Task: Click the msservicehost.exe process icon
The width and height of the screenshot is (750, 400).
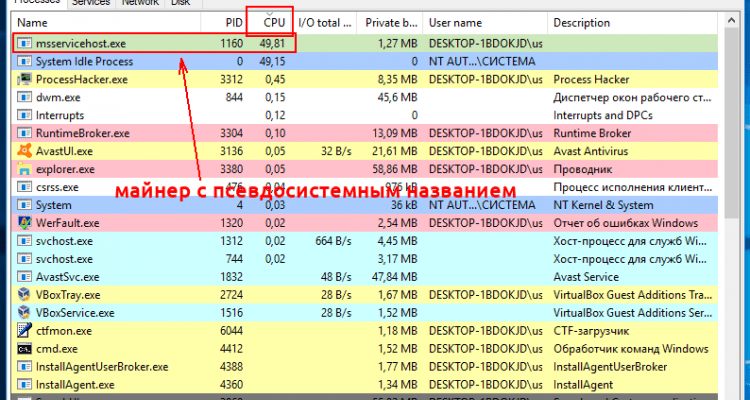Action: pyautogui.click(x=24, y=44)
